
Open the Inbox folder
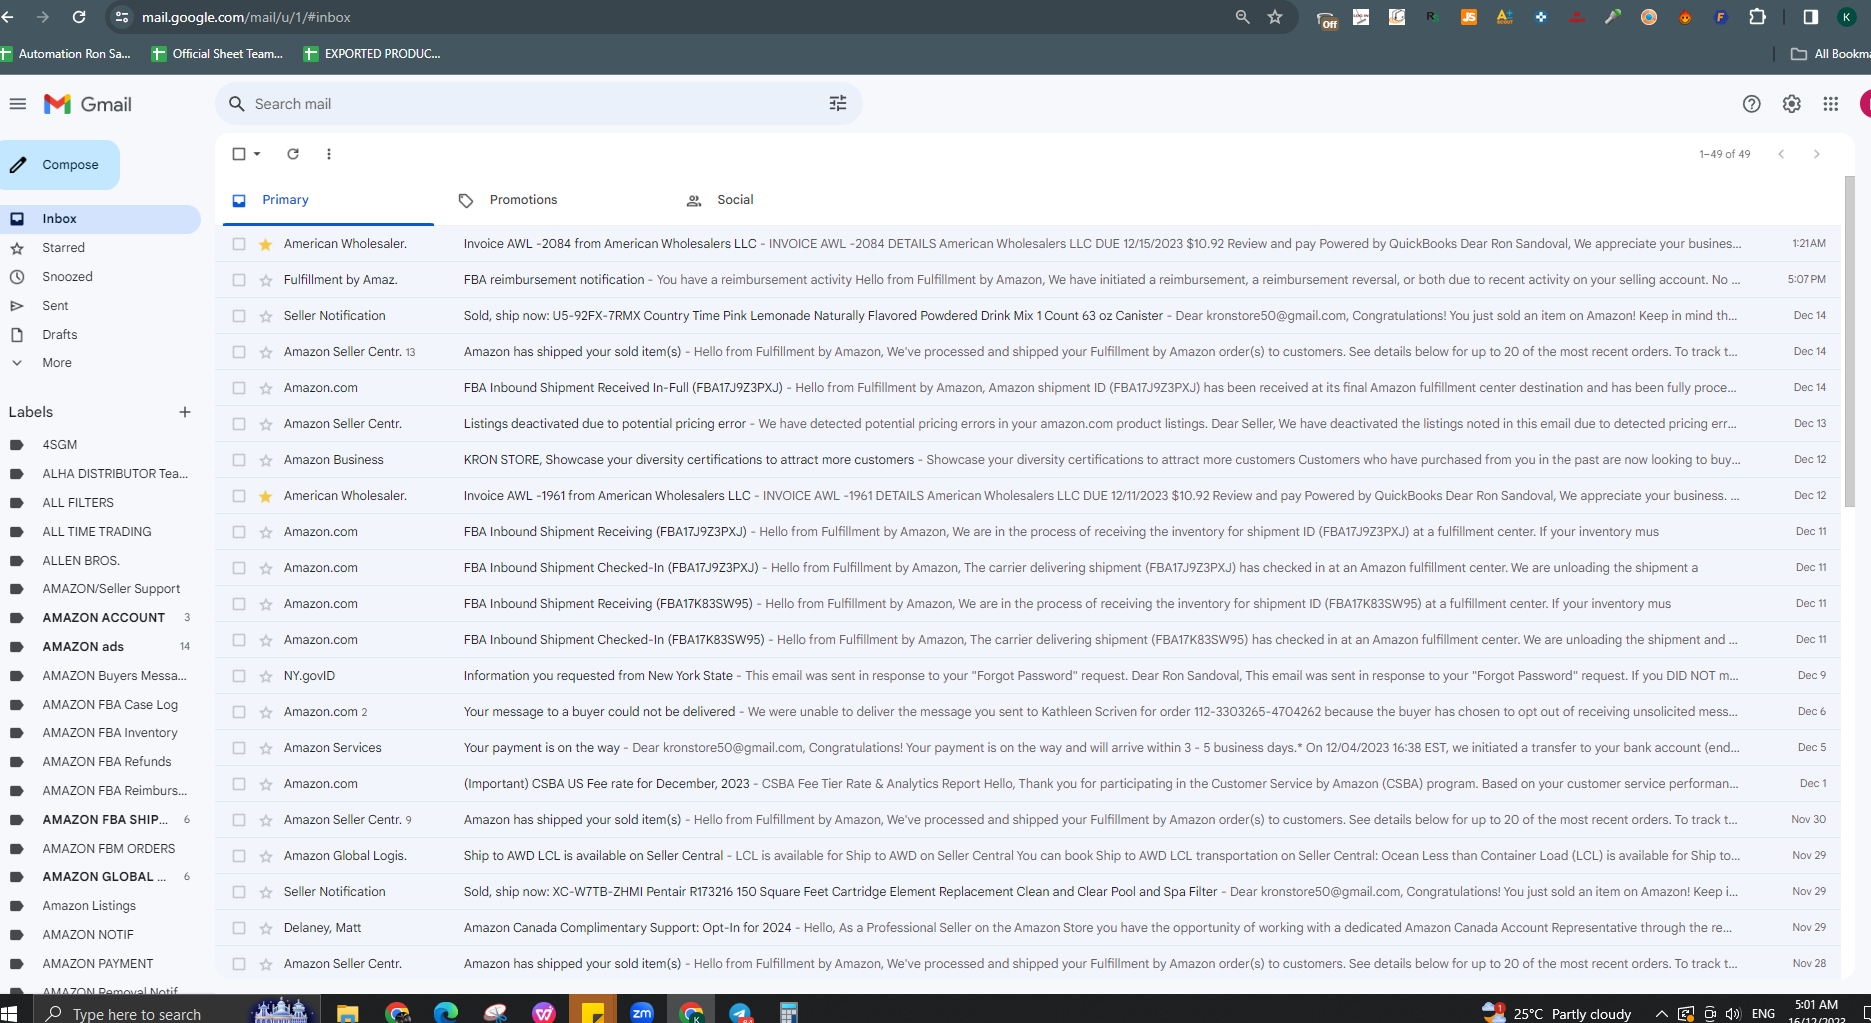[x=100, y=219]
